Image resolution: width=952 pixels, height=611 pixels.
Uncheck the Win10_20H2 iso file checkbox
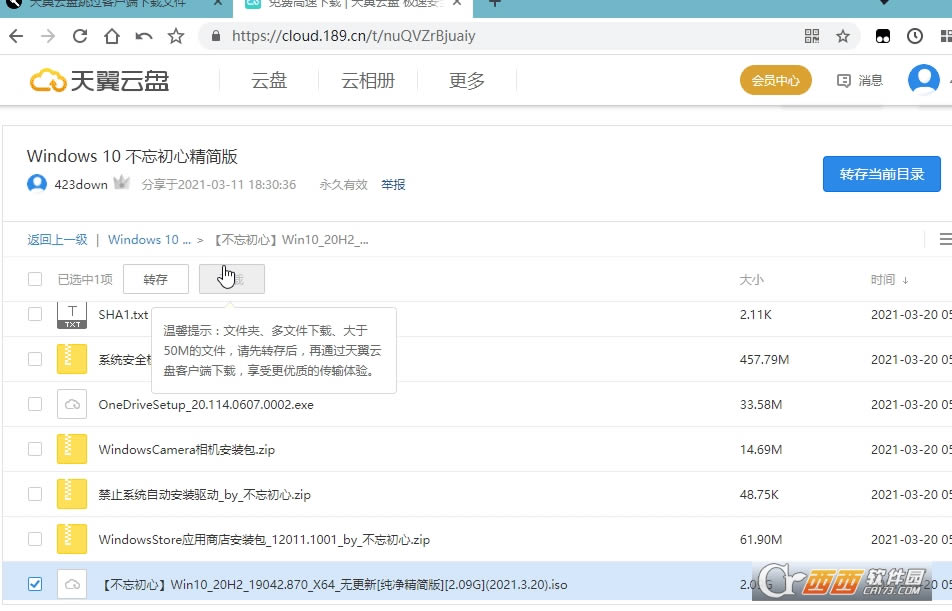[x=35, y=584]
